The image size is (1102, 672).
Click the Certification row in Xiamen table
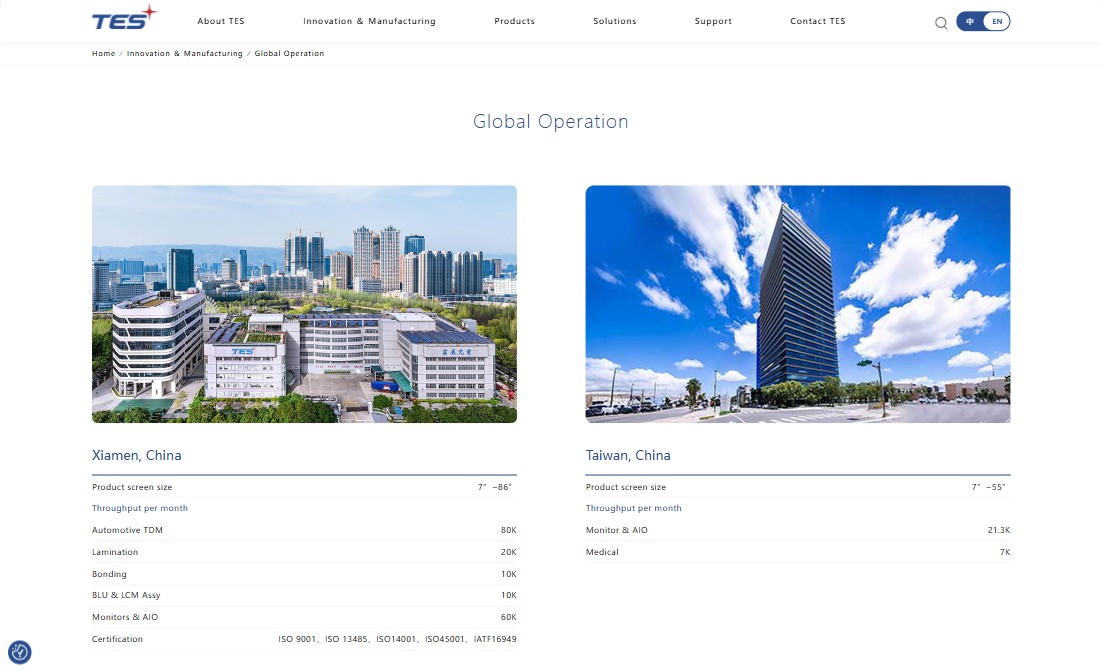(304, 639)
